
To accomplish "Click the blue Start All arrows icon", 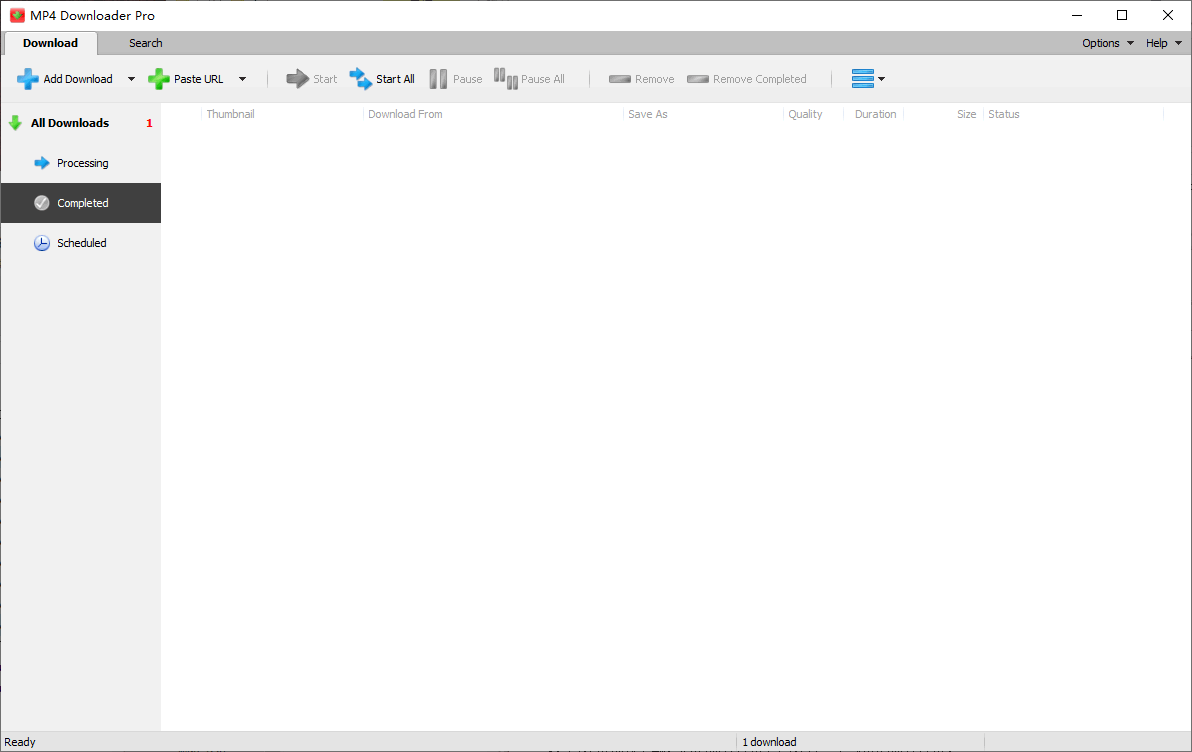I will pyautogui.click(x=360, y=78).
